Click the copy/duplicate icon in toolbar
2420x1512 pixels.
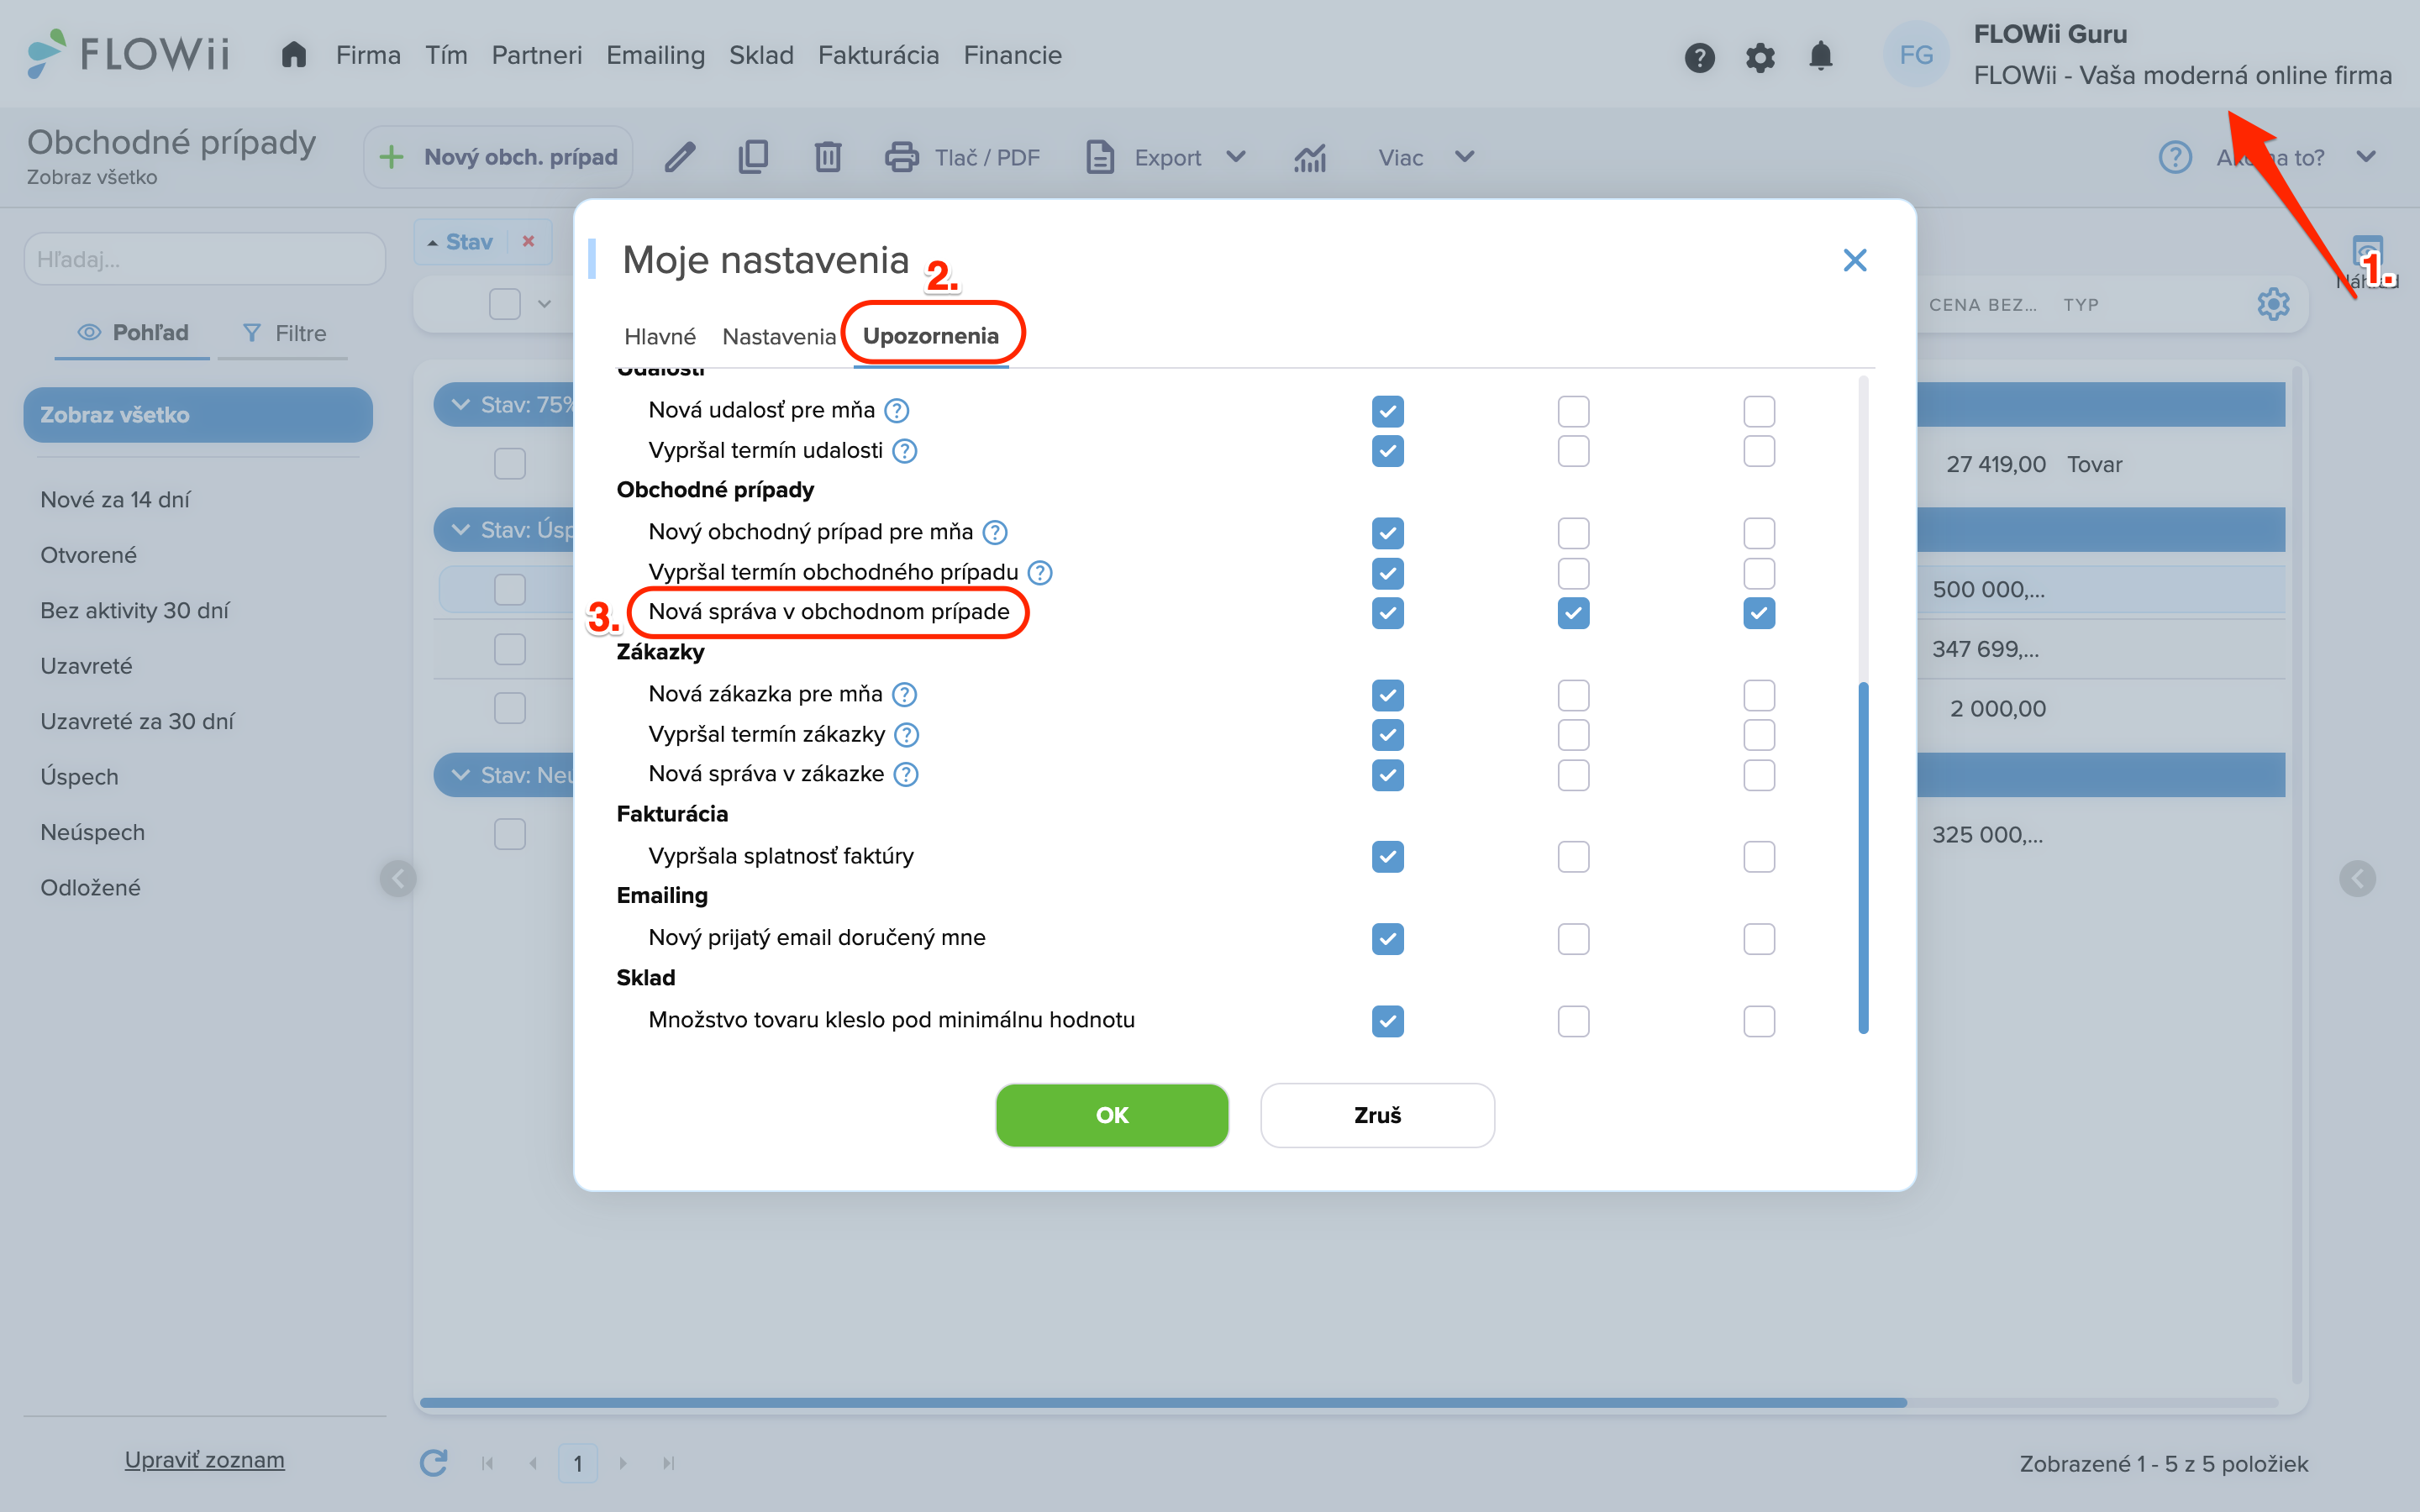[x=753, y=157]
